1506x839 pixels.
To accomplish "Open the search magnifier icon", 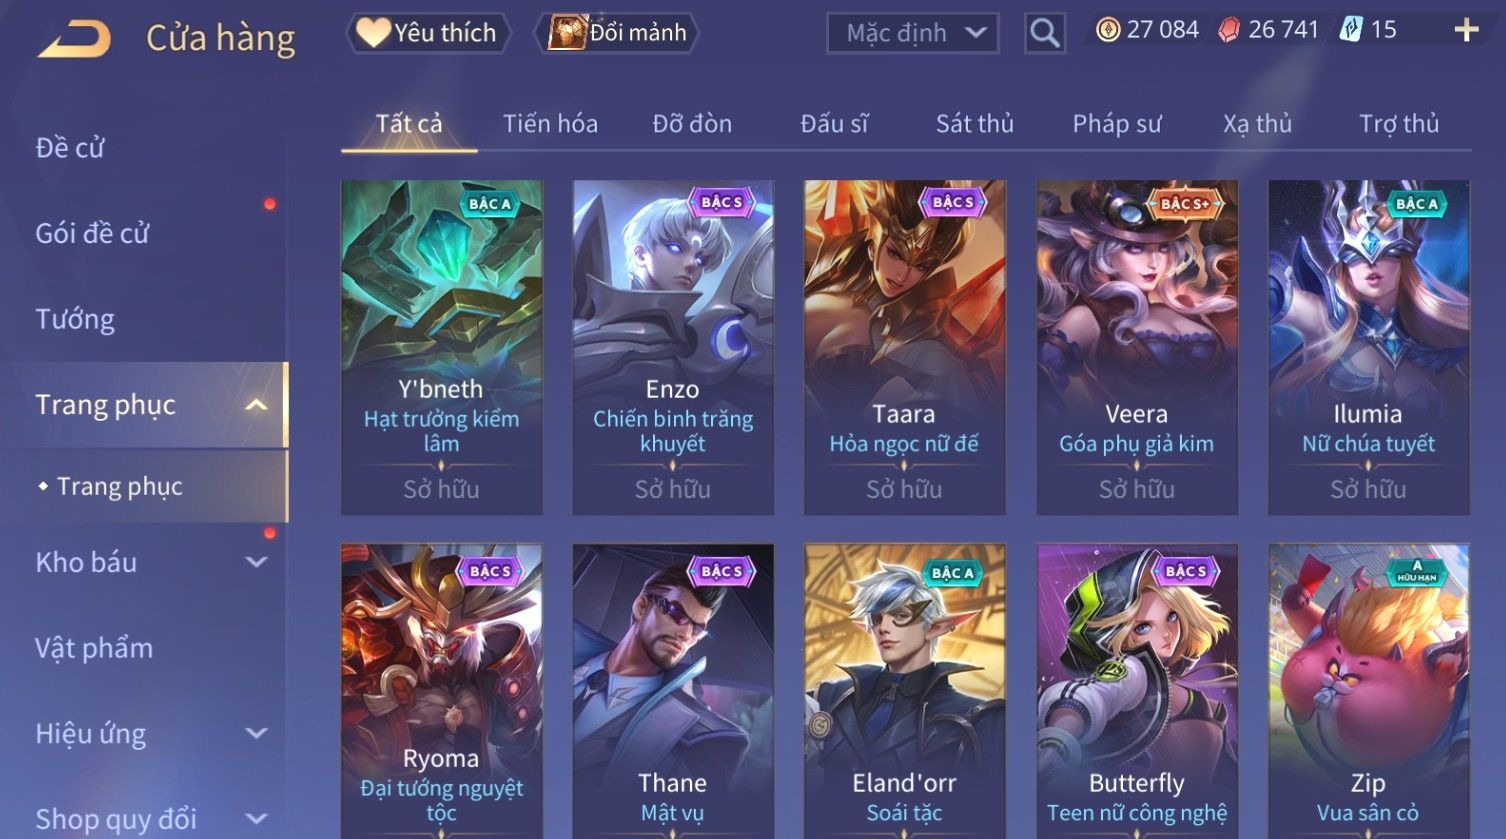I will coord(1044,33).
